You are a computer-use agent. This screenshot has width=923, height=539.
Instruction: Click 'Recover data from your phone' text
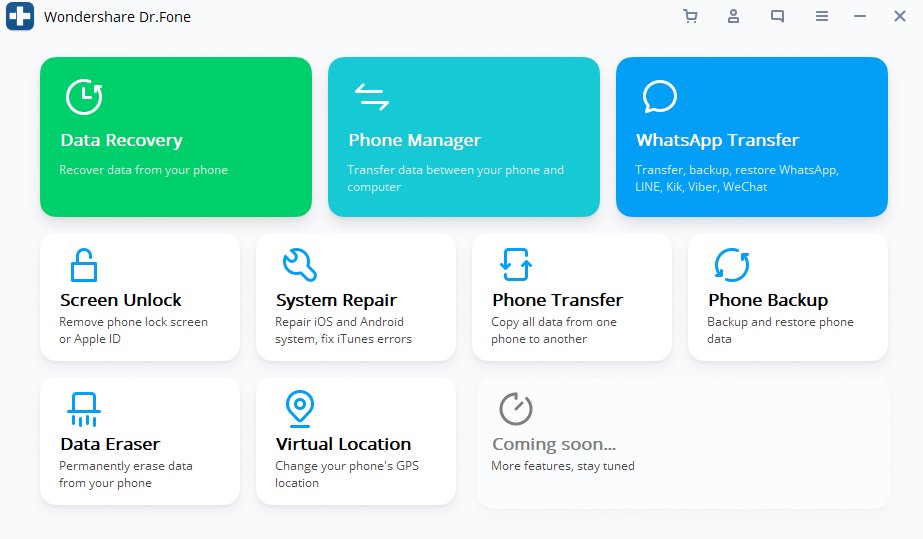click(x=143, y=170)
